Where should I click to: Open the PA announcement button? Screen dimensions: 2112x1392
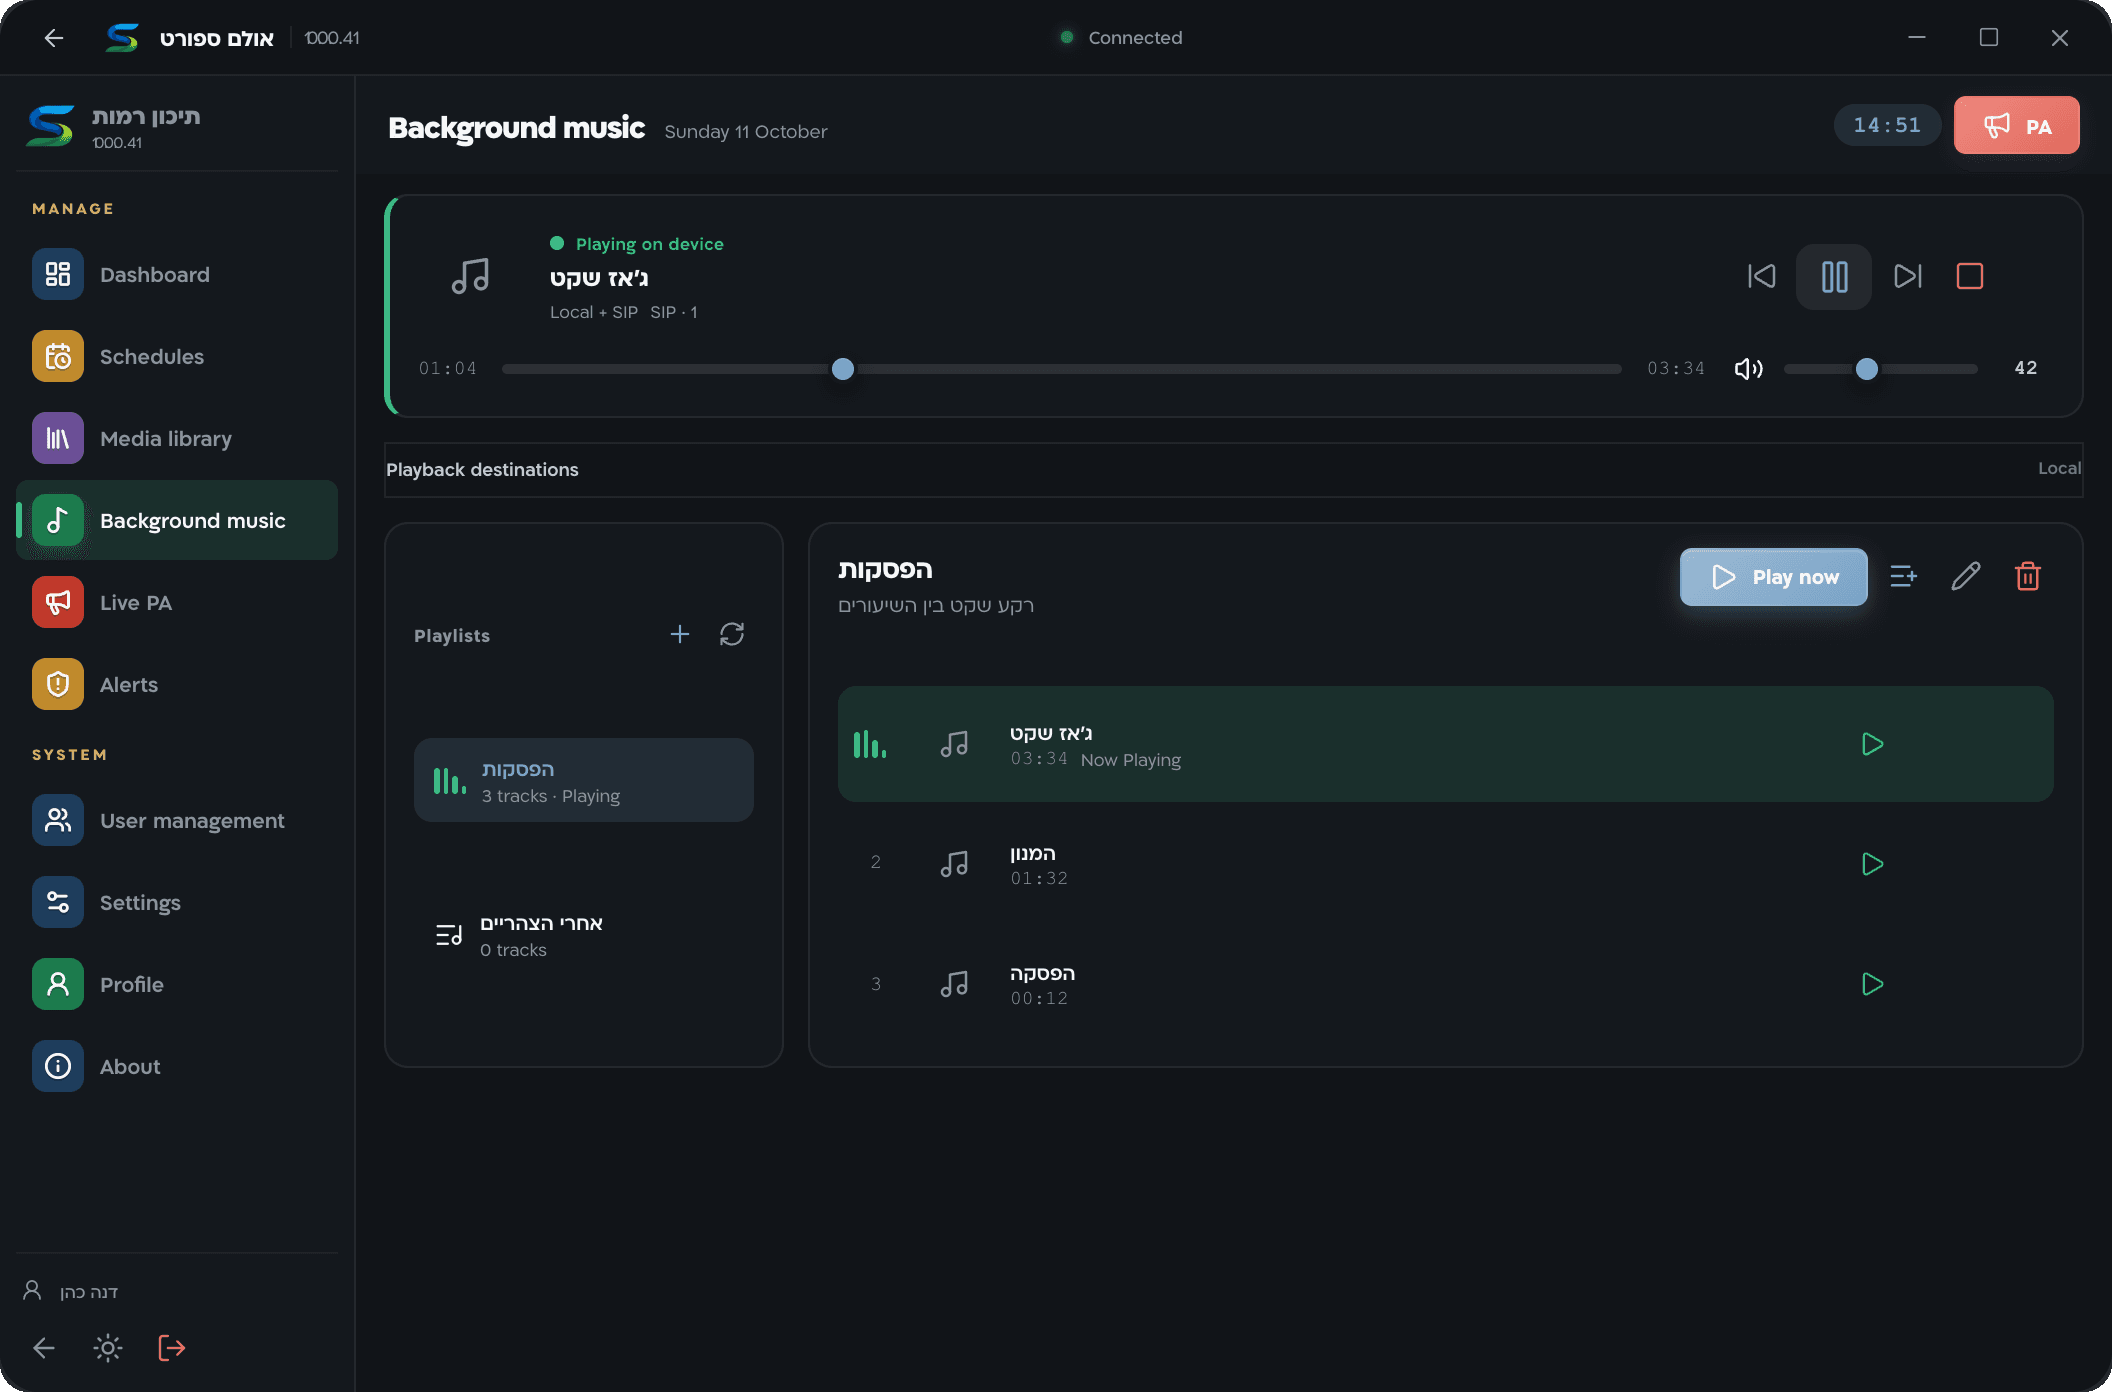2016,126
